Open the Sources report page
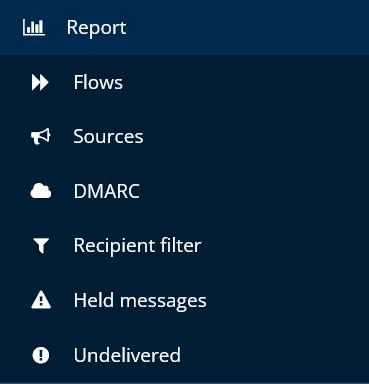The image size is (369, 384). pos(184,137)
